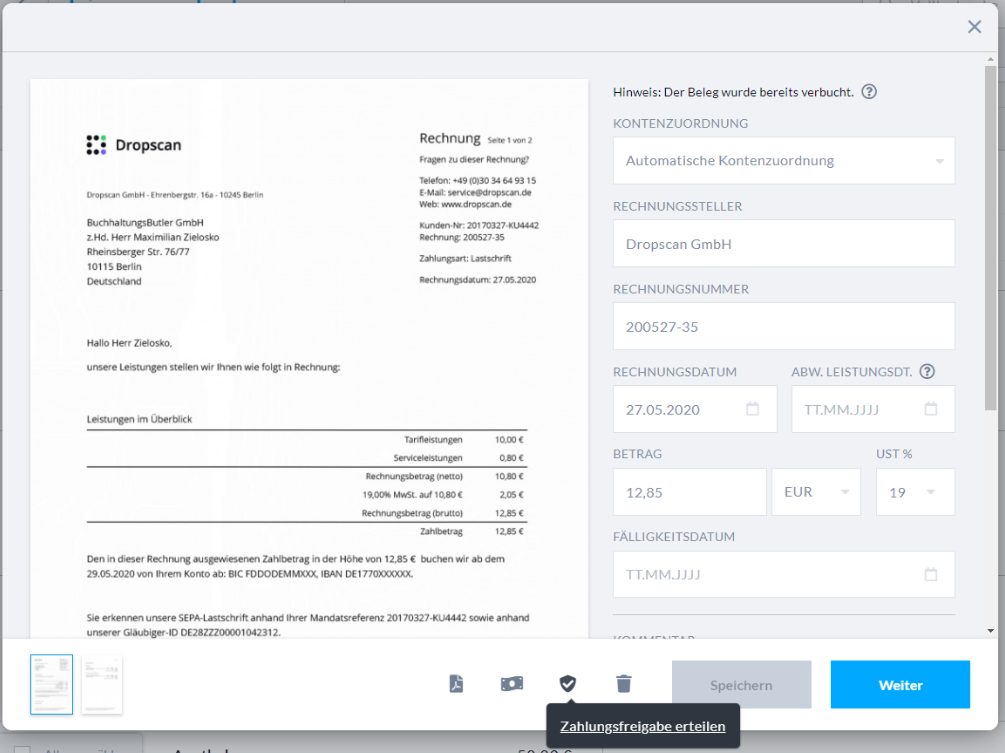Click the greyed Speichern button
The image size is (1005, 753).
[x=741, y=685]
